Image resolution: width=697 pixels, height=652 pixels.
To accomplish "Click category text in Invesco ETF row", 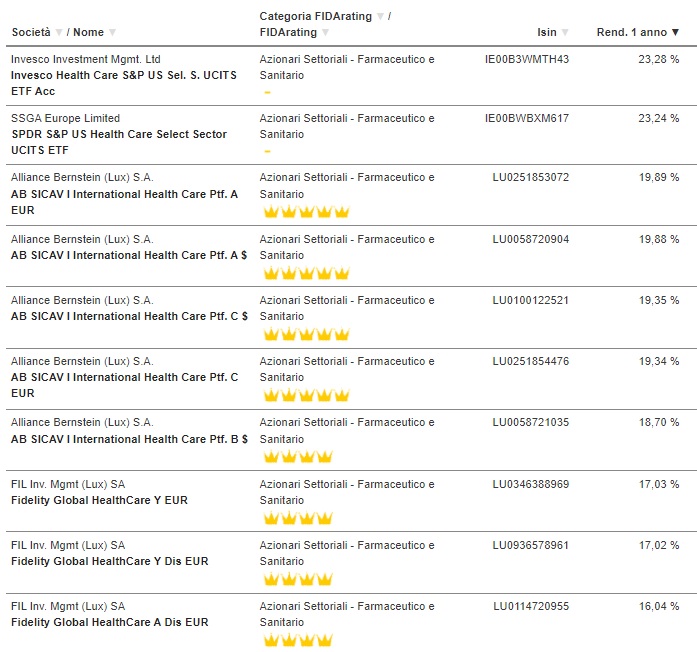I will point(347,67).
